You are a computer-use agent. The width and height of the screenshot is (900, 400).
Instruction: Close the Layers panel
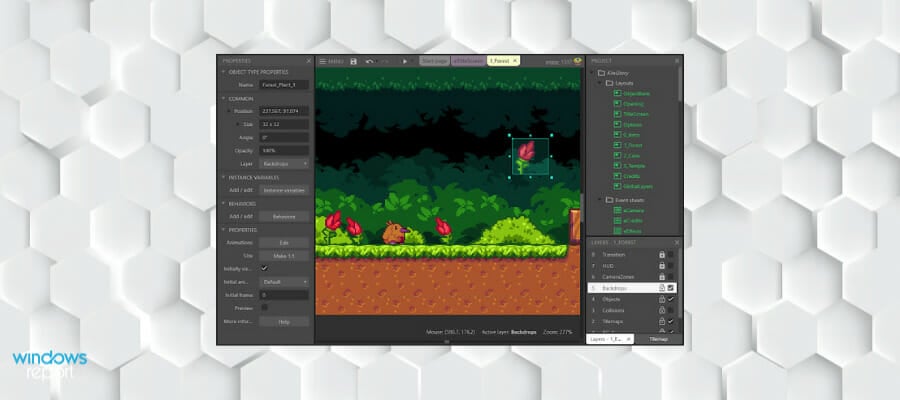pyautogui.click(x=677, y=243)
